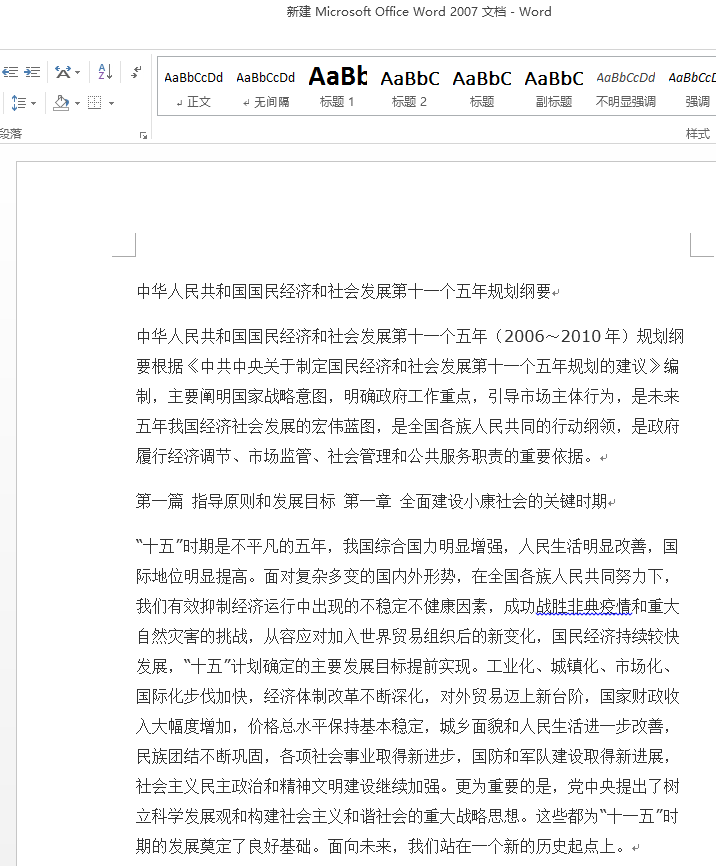Apply the 正文 style
This screenshot has width=716, height=866.
(193, 87)
